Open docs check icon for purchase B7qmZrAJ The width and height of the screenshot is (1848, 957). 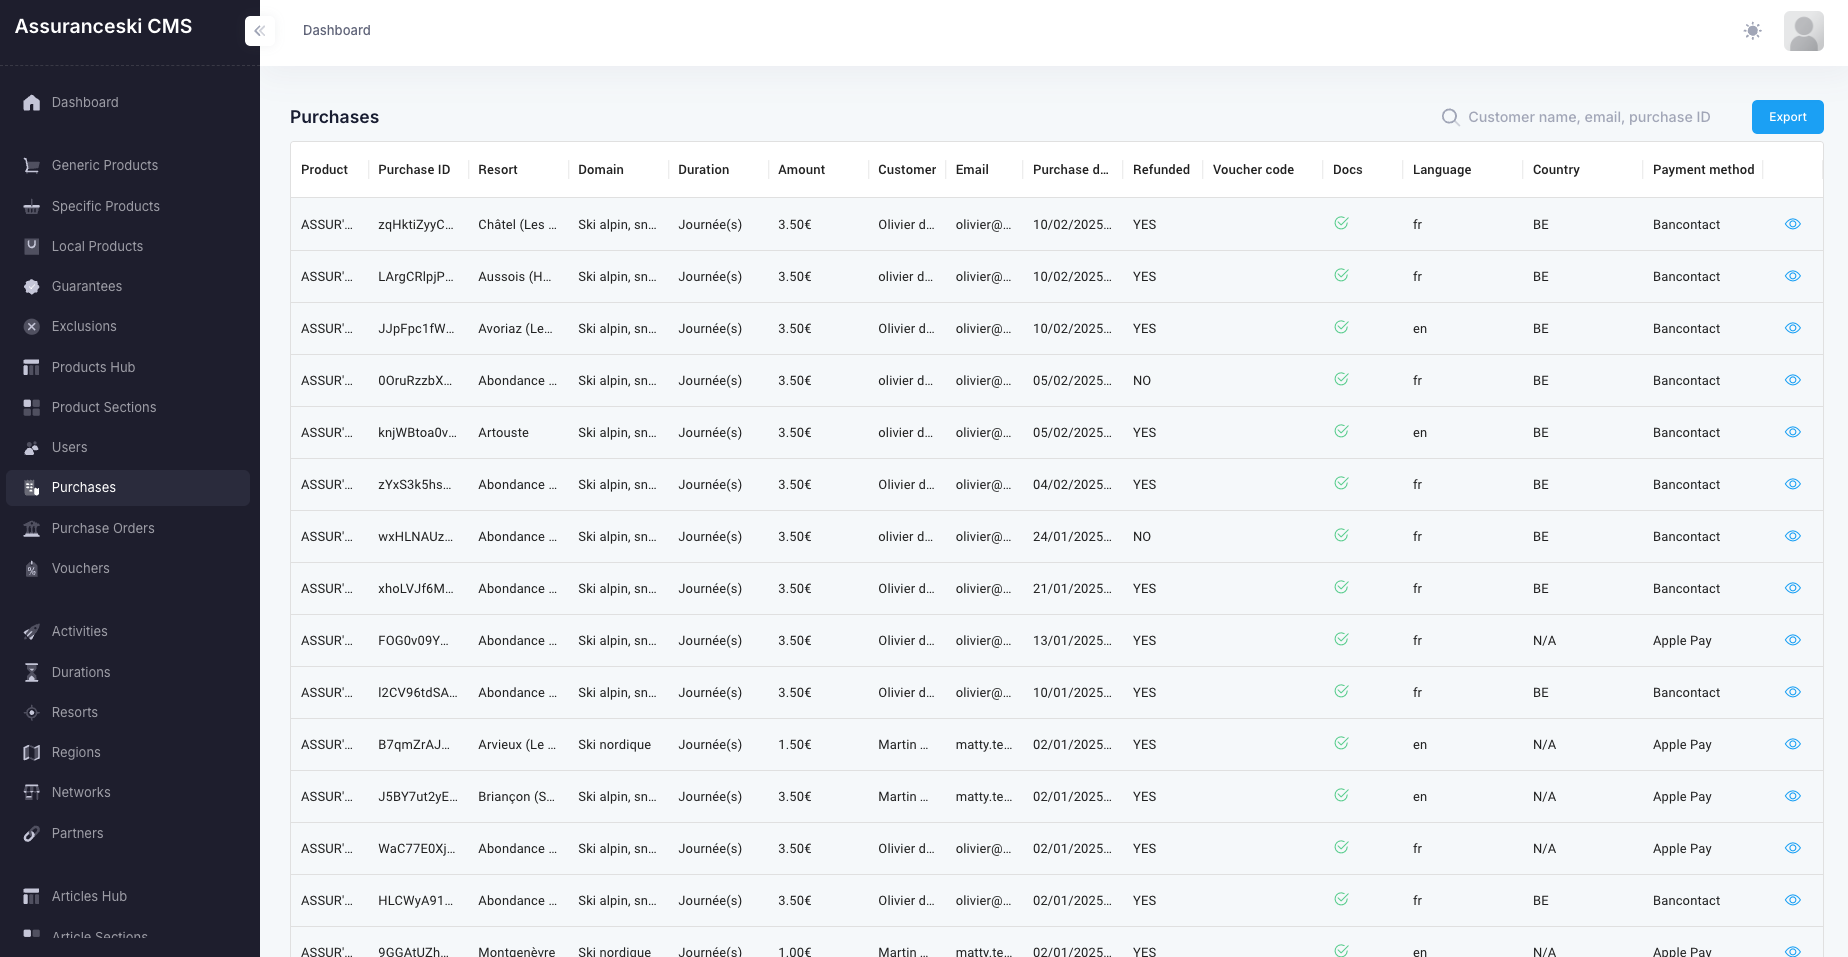[1341, 743]
